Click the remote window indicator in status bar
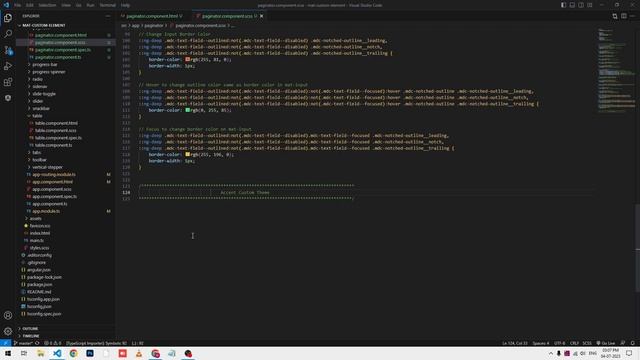 tap(5, 343)
